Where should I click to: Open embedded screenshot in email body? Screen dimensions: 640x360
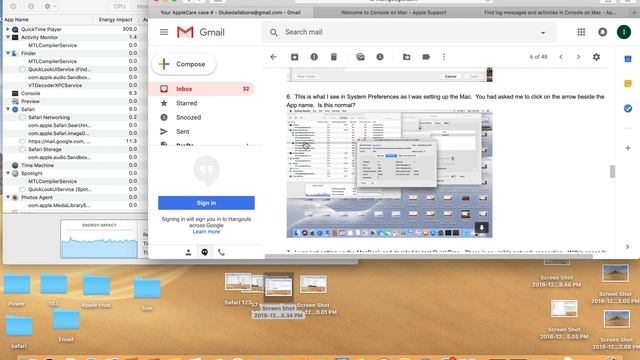(389, 173)
